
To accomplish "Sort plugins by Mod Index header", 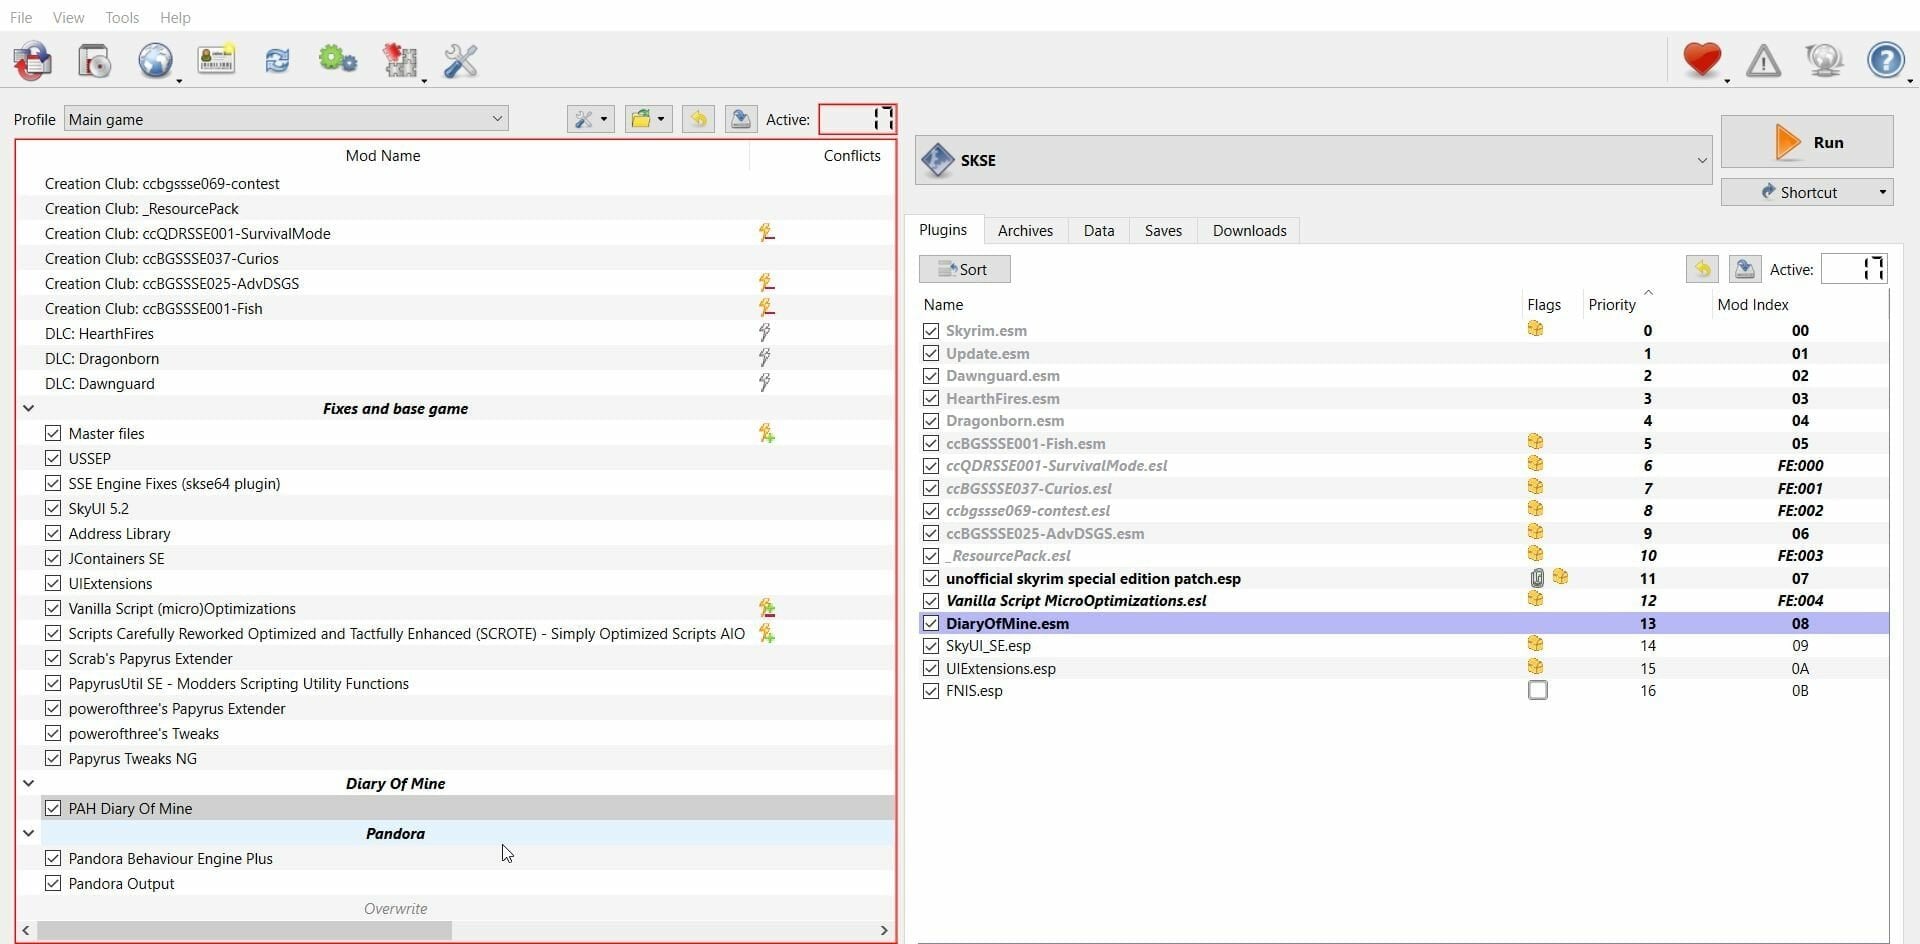I will (1753, 304).
